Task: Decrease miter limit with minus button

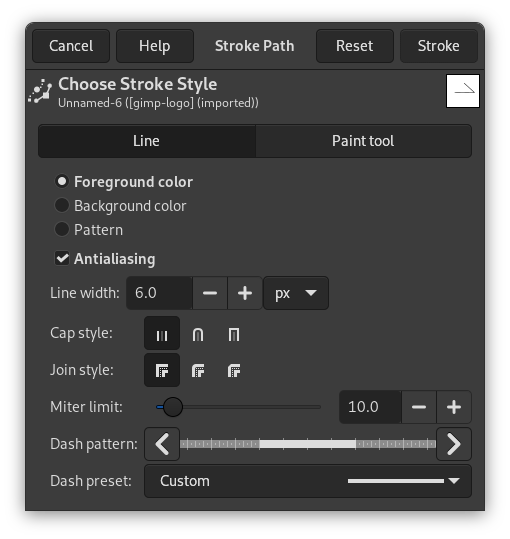Action: [419, 407]
